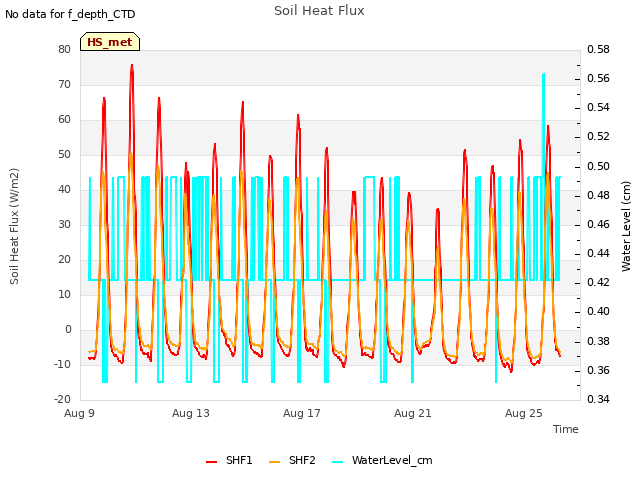Click the red SHF1 legend color marker
Screen dimensions: 640x480
tap(211, 462)
